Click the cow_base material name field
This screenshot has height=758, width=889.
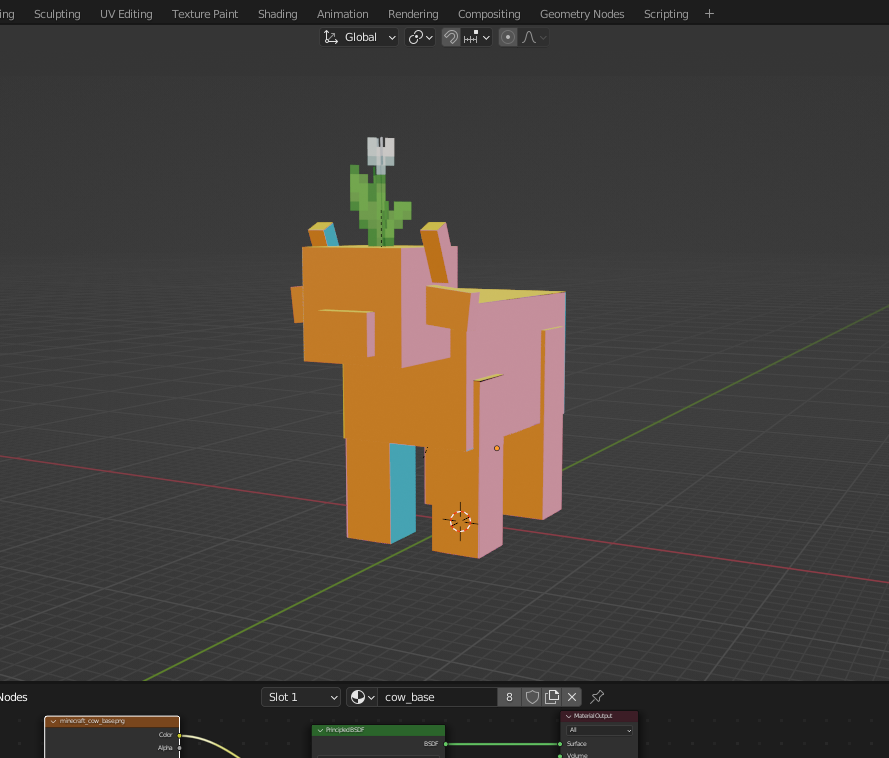click(x=438, y=697)
